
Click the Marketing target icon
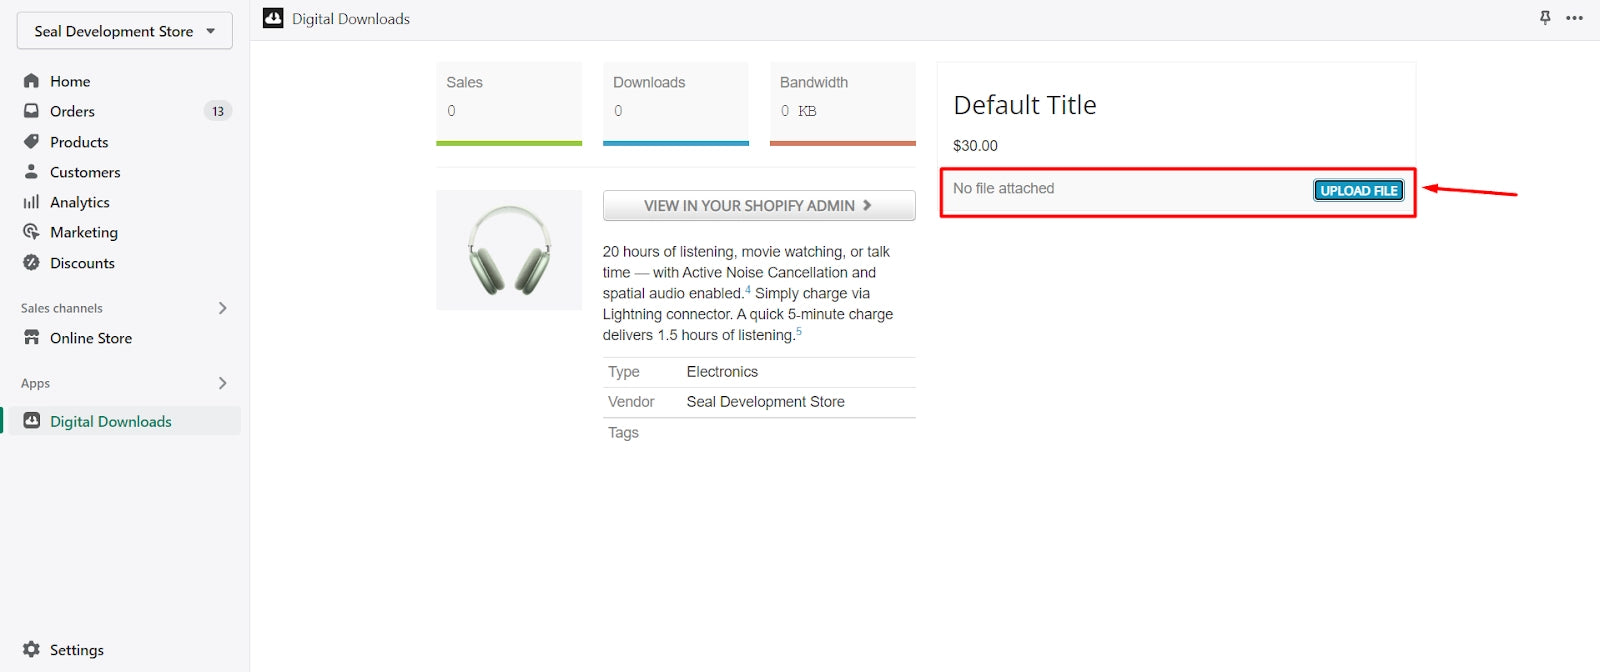coord(31,232)
